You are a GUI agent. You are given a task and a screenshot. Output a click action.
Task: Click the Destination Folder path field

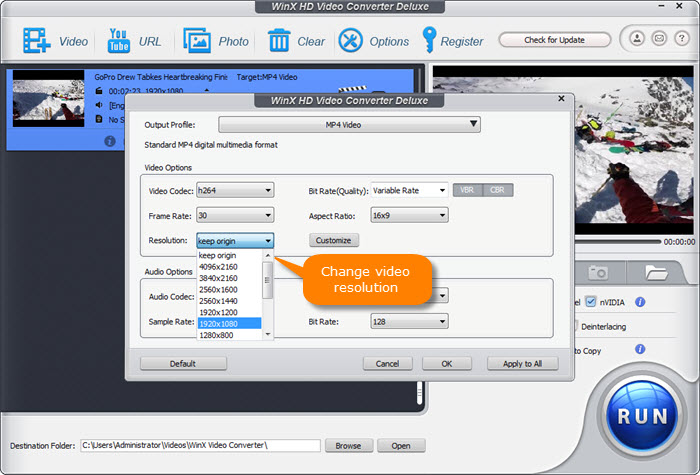click(200, 445)
